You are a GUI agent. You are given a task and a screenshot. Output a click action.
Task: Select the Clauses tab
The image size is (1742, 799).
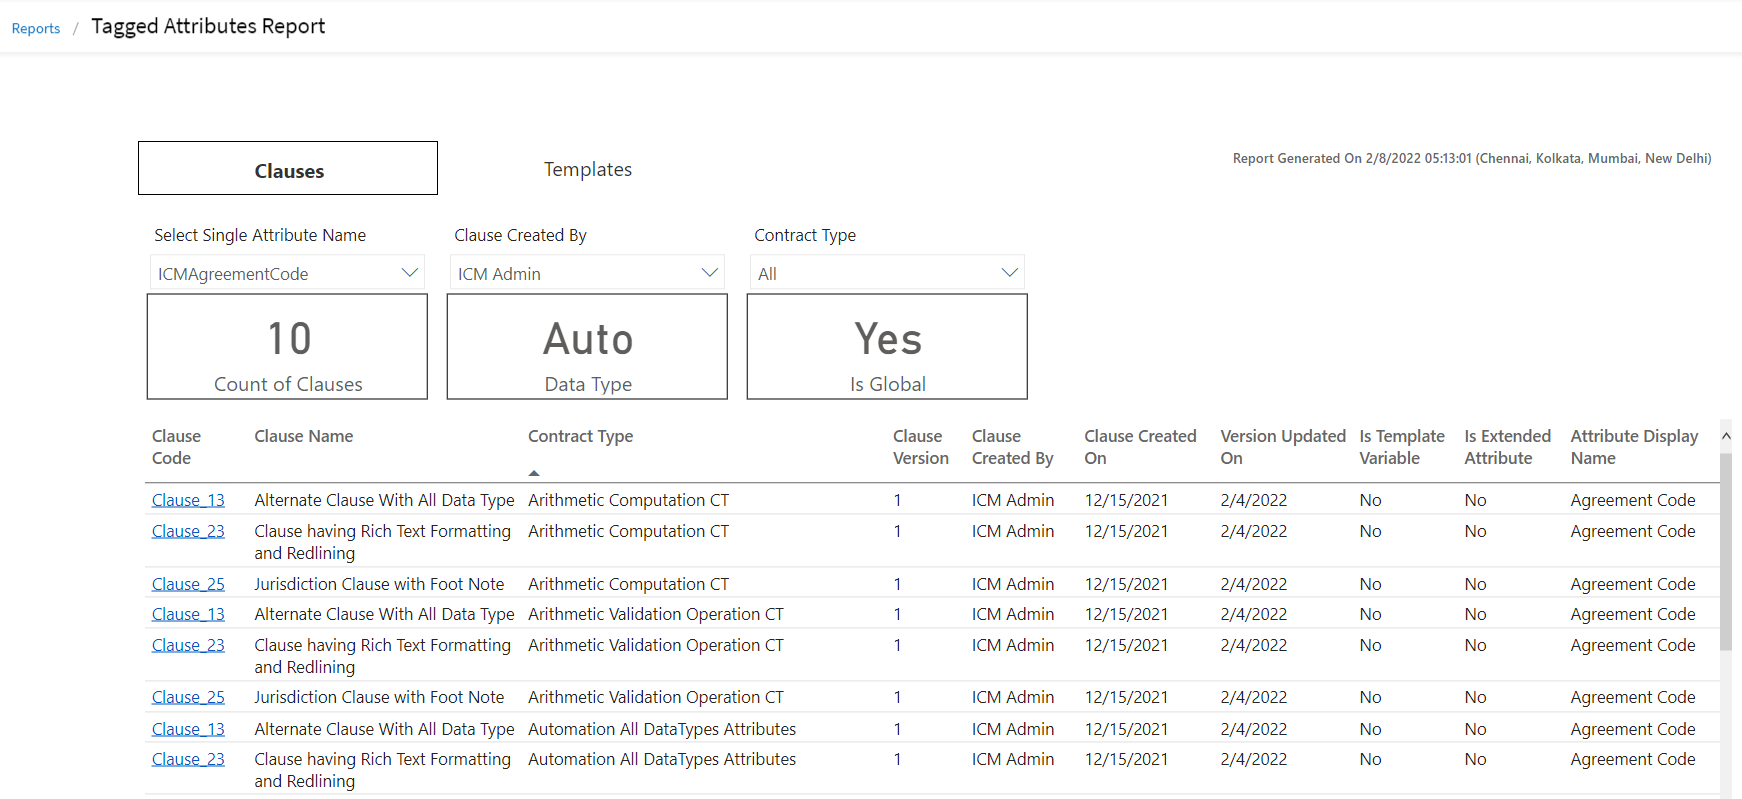288,169
